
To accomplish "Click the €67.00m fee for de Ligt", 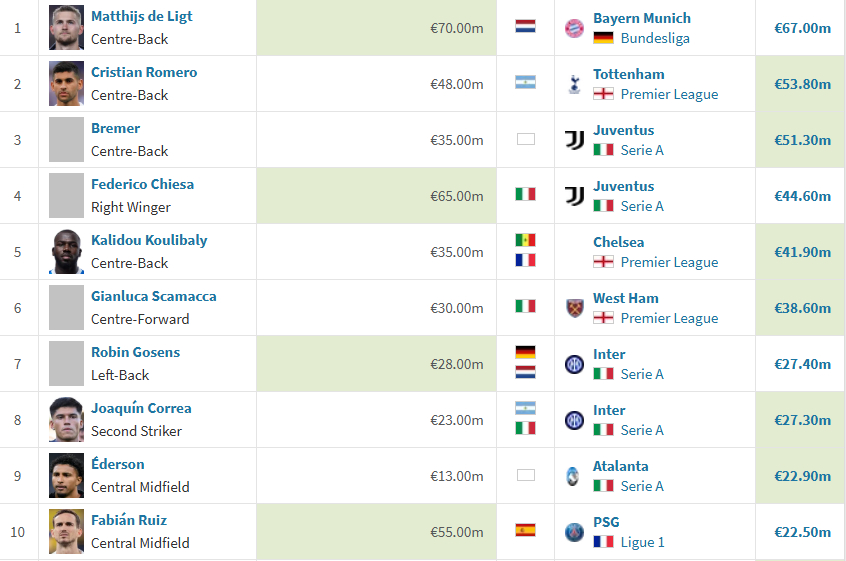I will [x=802, y=28].
